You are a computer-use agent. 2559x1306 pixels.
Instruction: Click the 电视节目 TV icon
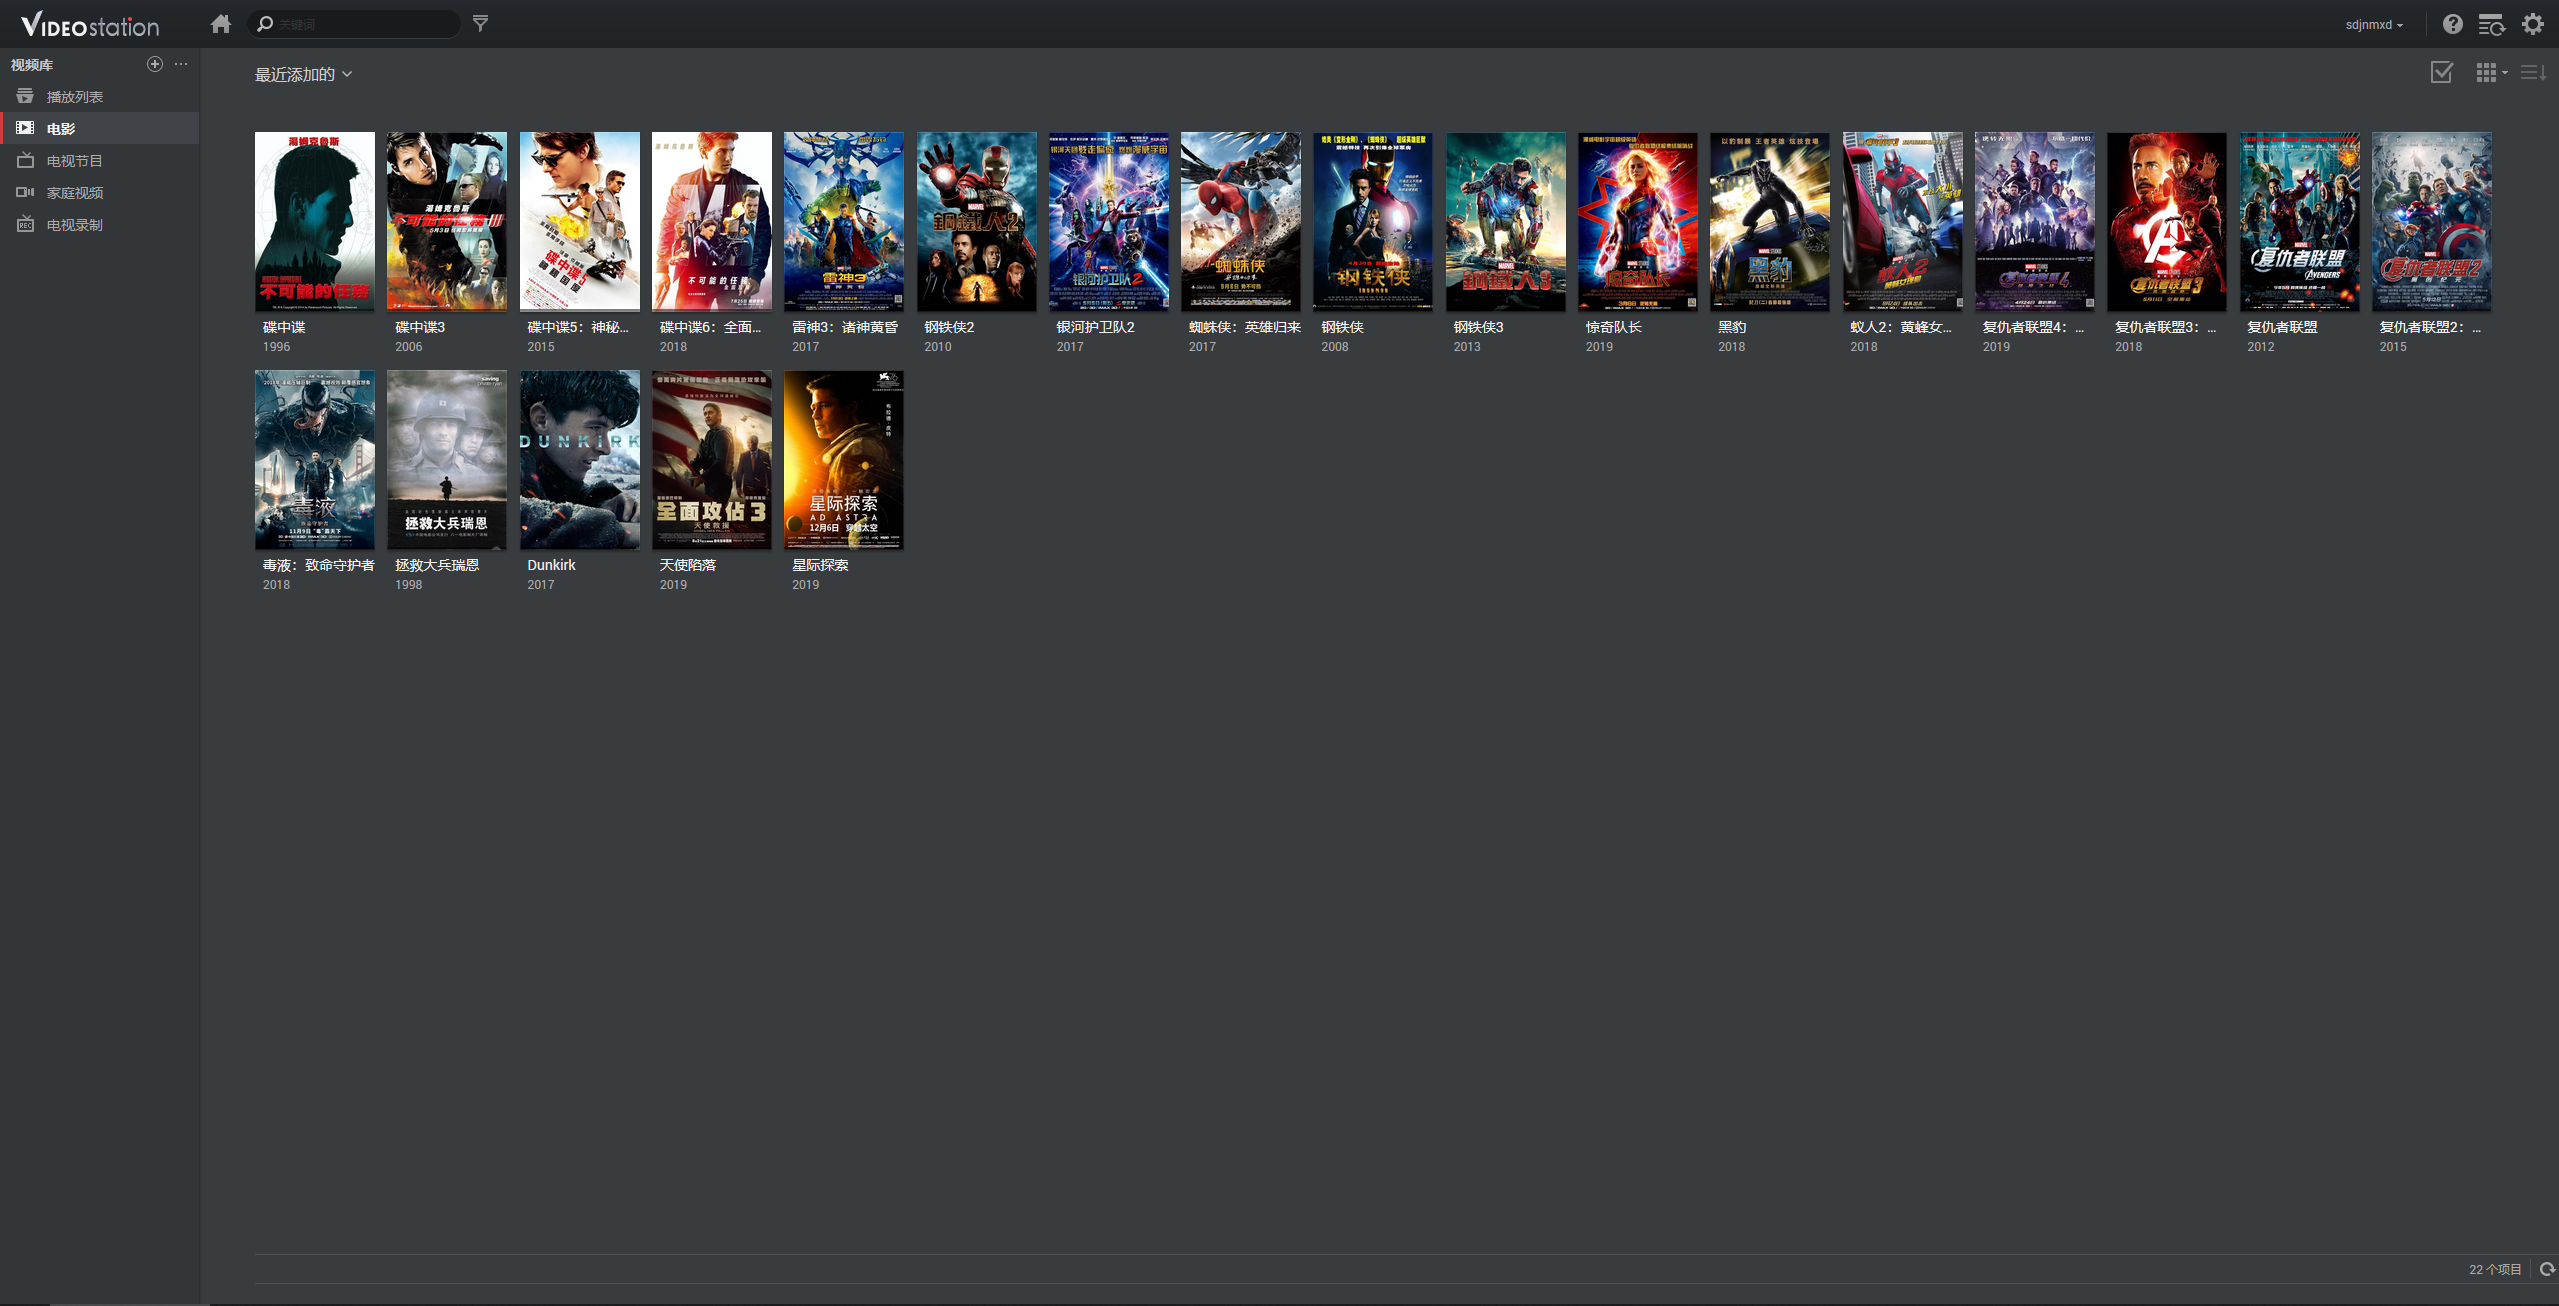pyautogui.click(x=25, y=160)
